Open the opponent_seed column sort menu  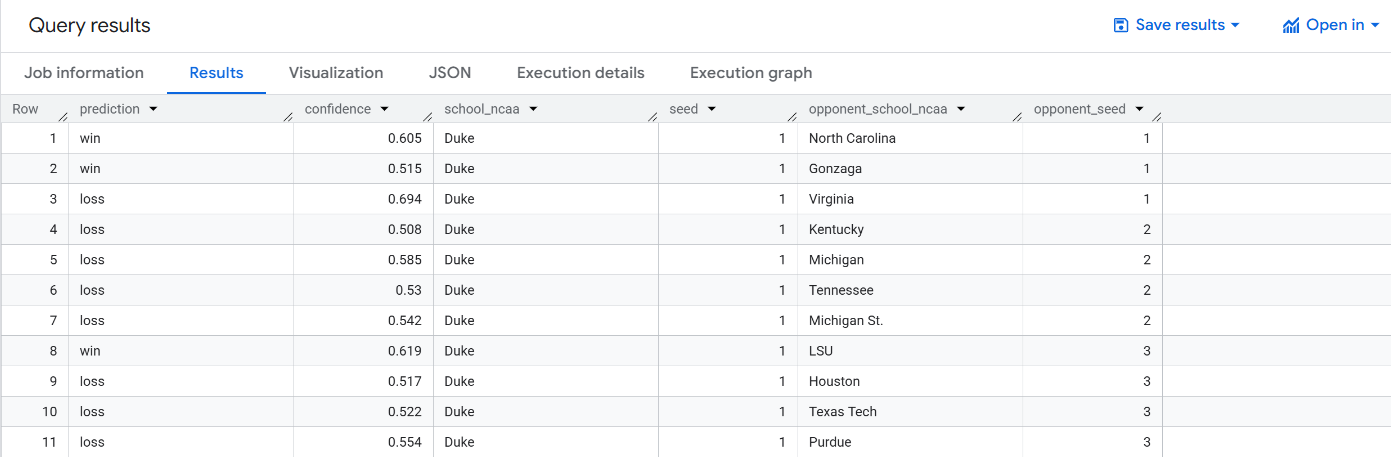(x=1139, y=109)
